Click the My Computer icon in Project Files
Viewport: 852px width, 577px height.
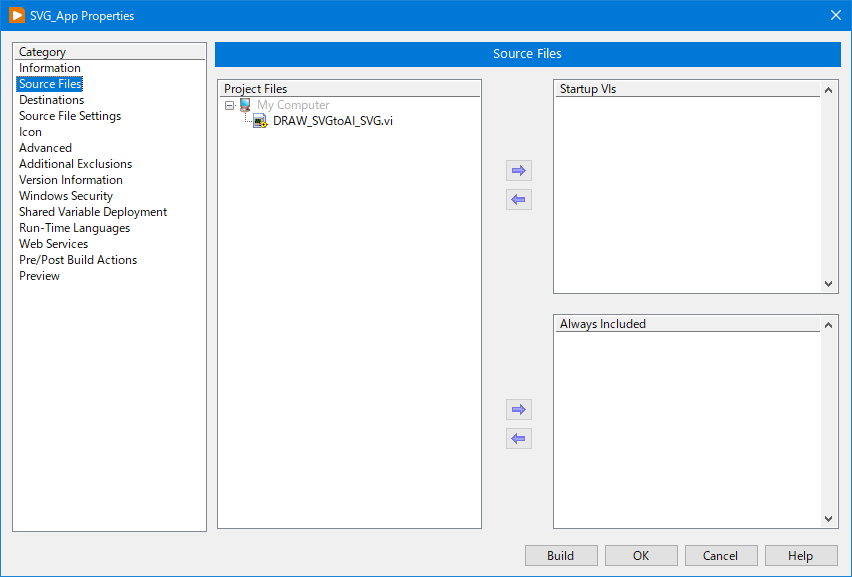244,104
